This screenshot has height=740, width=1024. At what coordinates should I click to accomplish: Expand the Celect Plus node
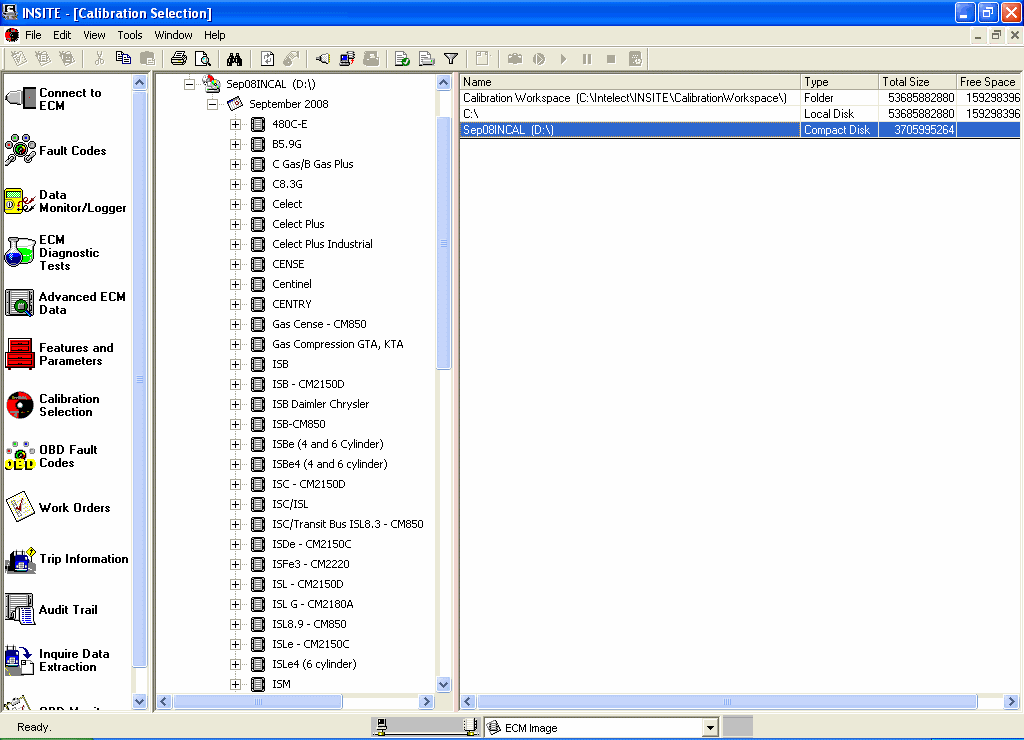coord(235,224)
